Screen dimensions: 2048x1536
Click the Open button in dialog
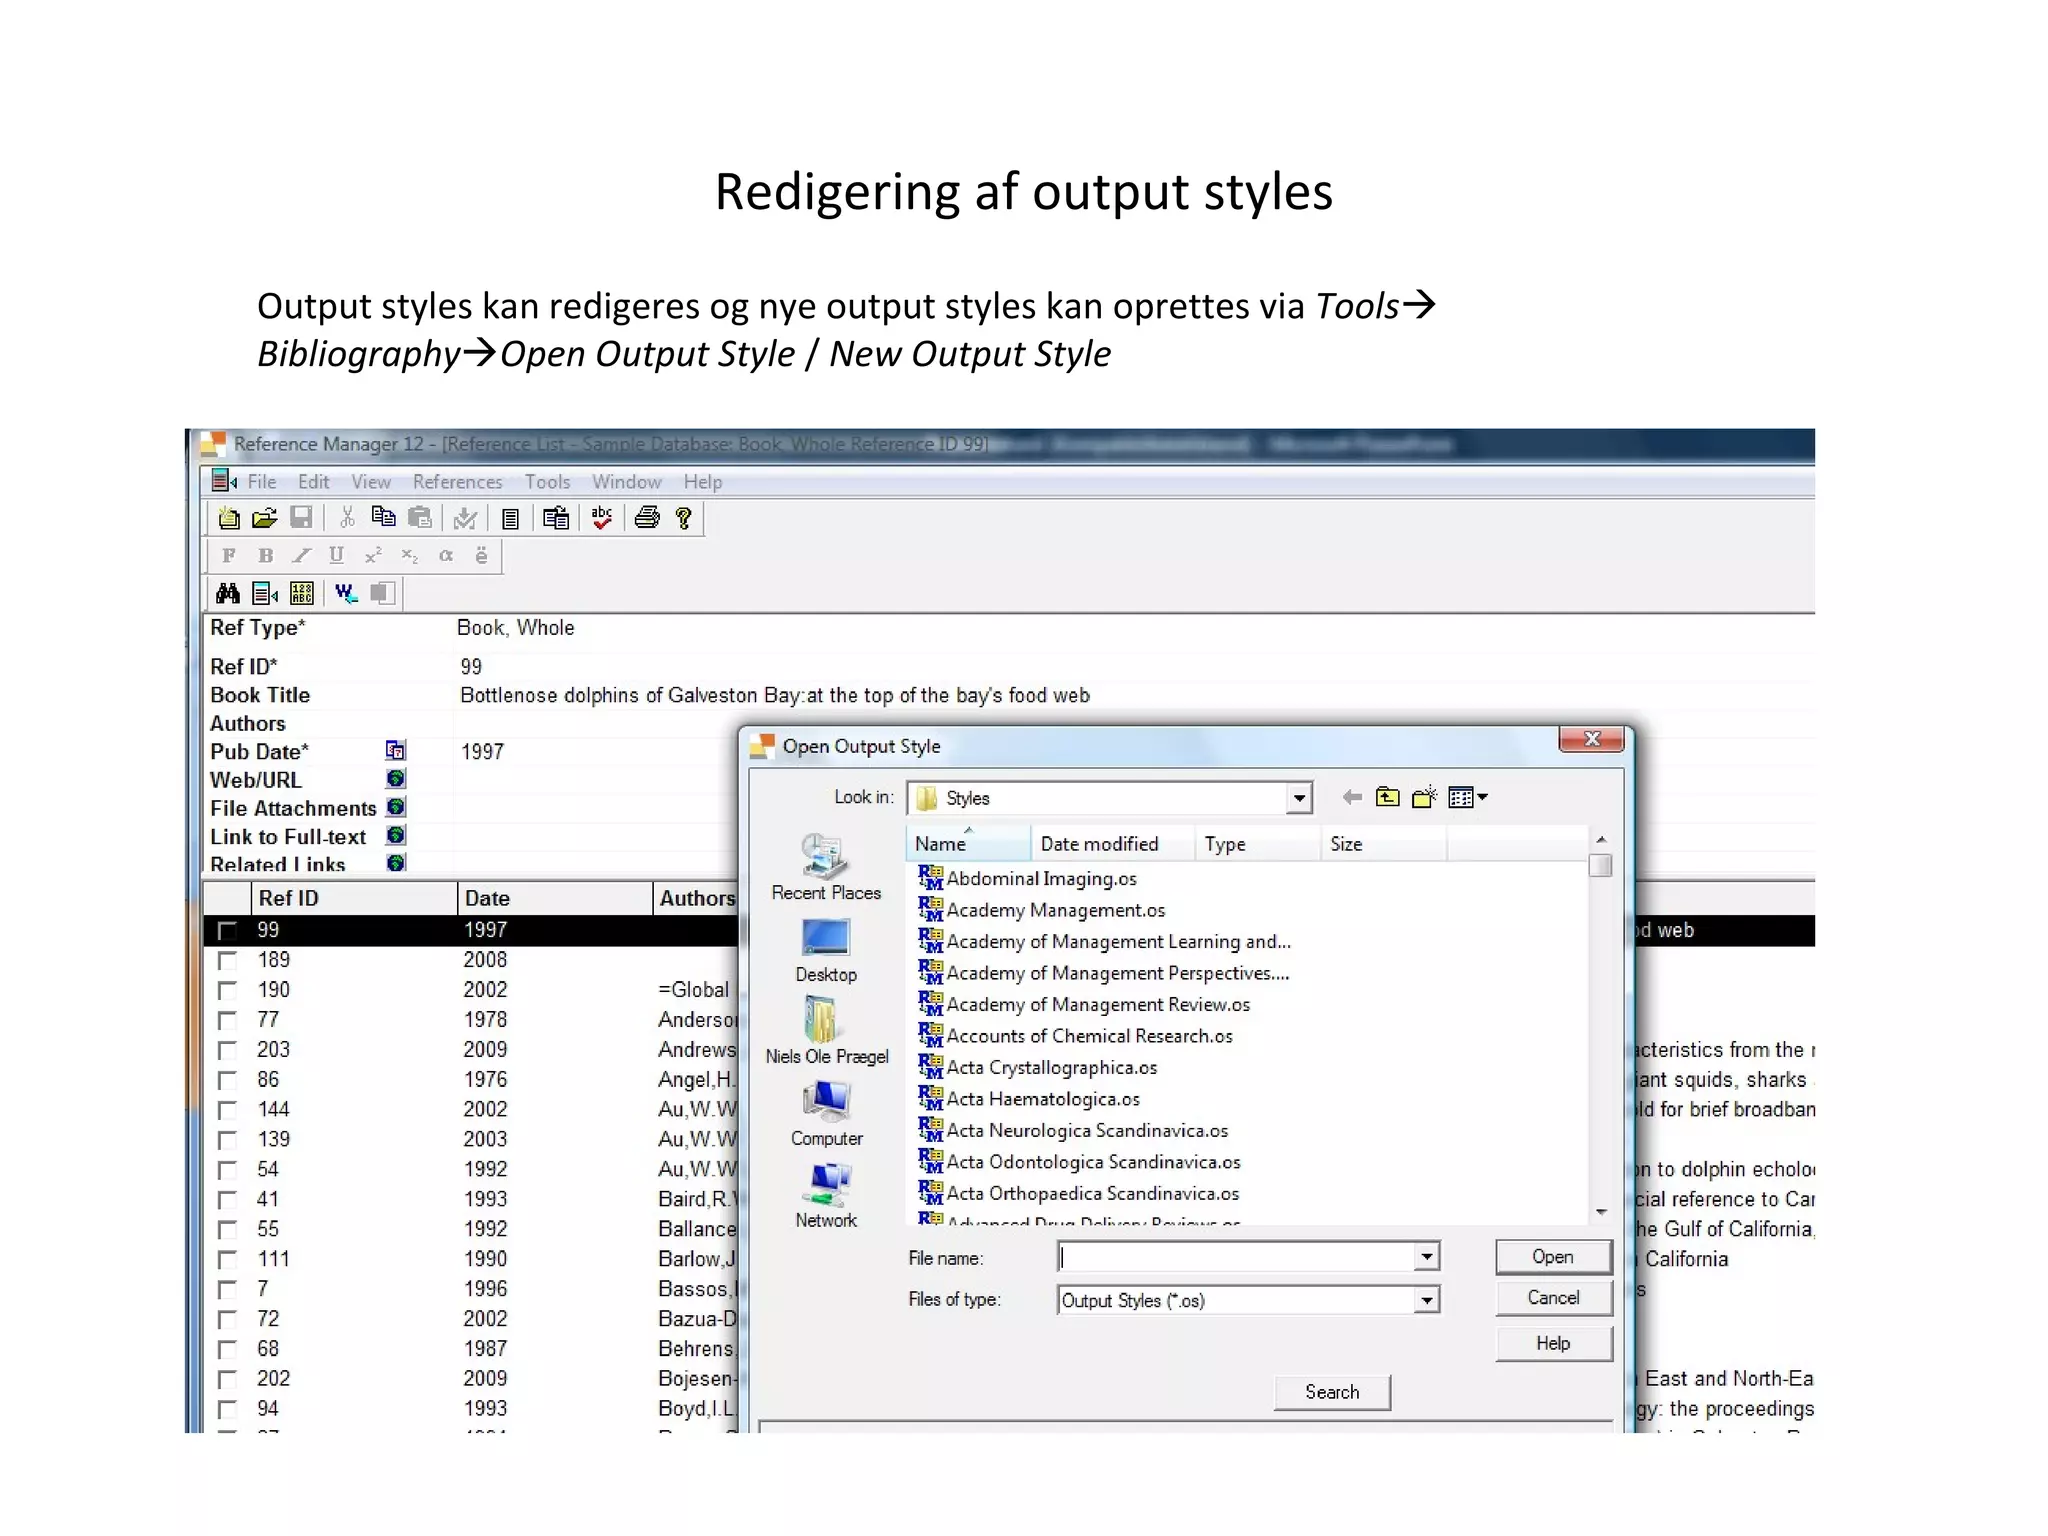tap(1552, 1257)
